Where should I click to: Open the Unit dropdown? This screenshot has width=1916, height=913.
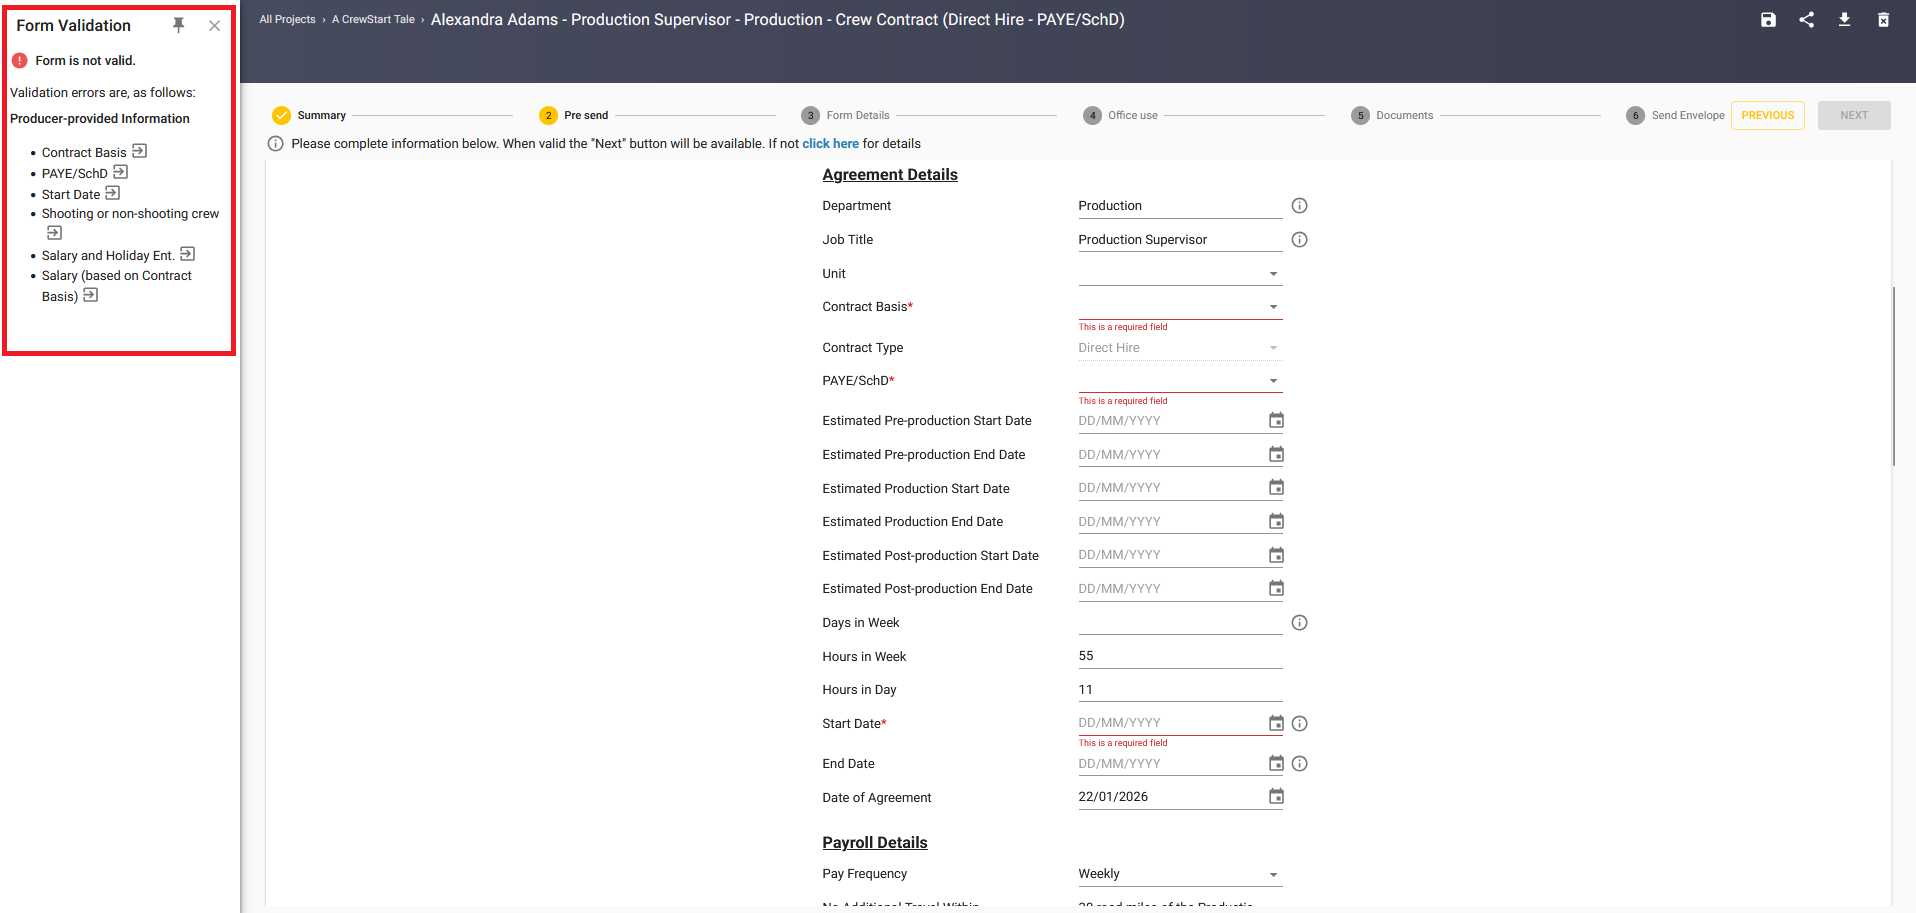click(x=1273, y=274)
